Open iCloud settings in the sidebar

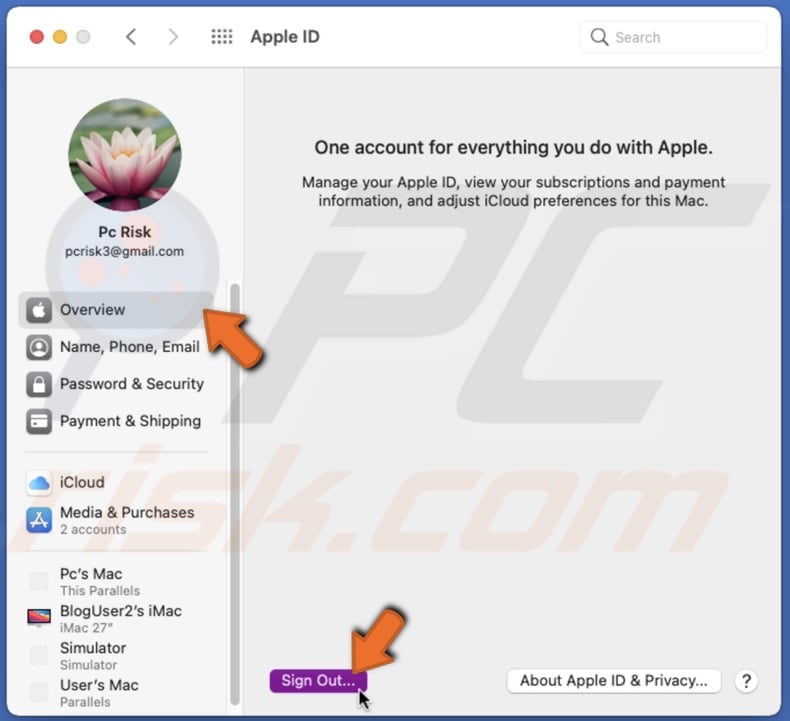(x=116, y=483)
